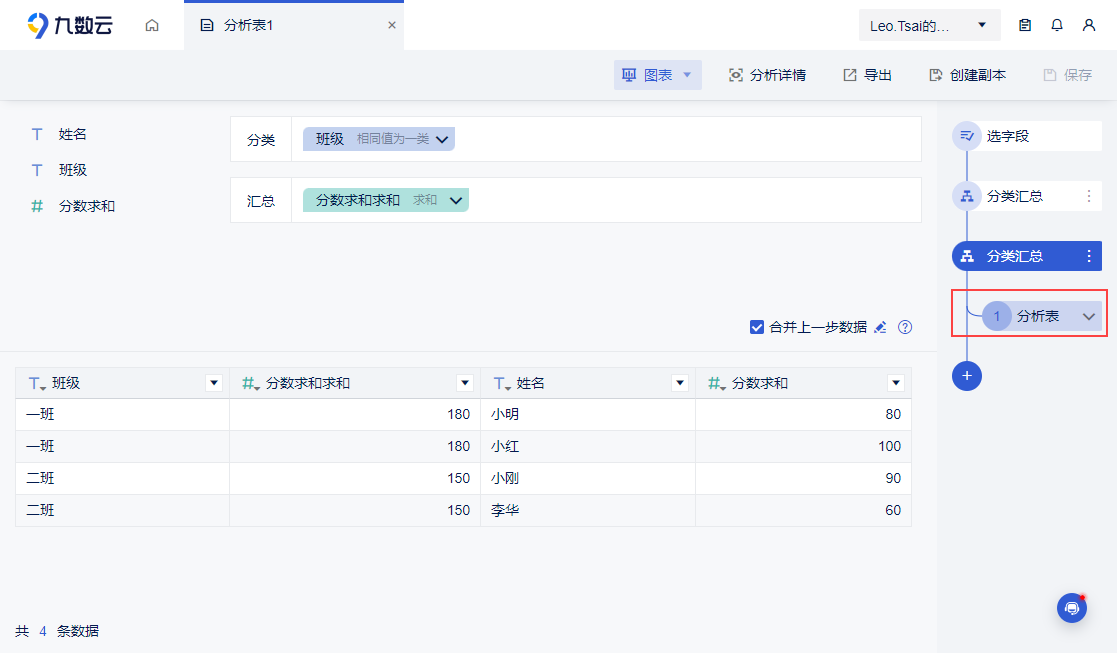Switch to the 分析表1 tab
This screenshot has height=653, width=1117.
[293, 25]
